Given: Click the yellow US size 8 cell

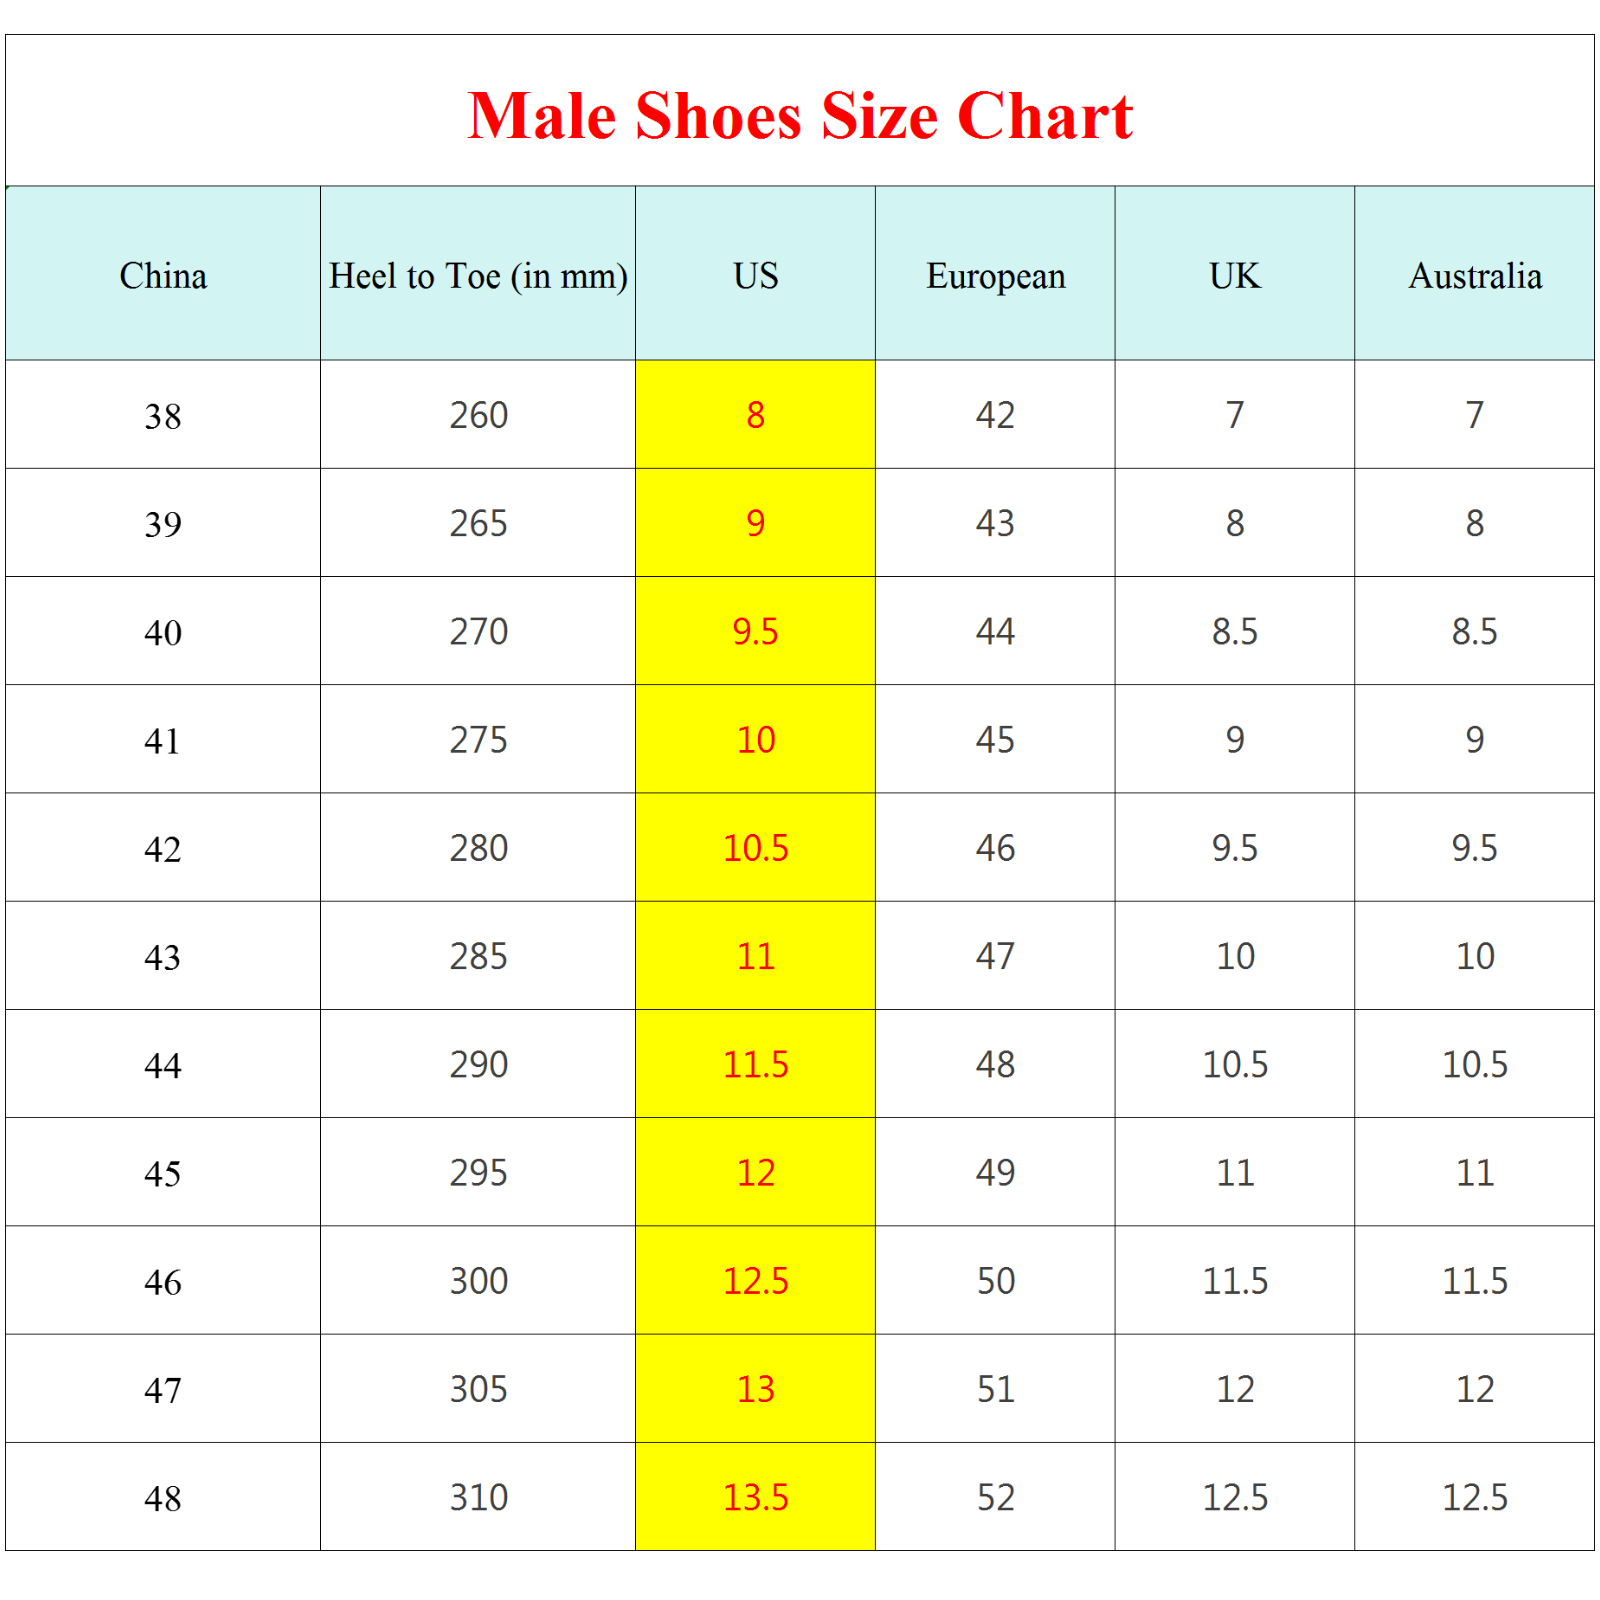Looking at the screenshot, I should point(755,415).
